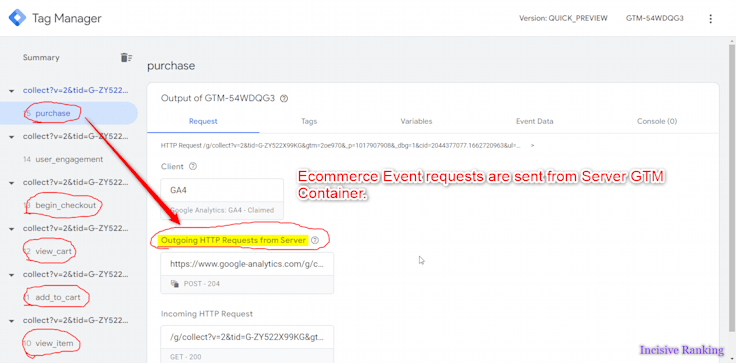The height and width of the screenshot is (363, 736).
Task: Collapse collect group above begin_checkout
Action: (x=11, y=183)
